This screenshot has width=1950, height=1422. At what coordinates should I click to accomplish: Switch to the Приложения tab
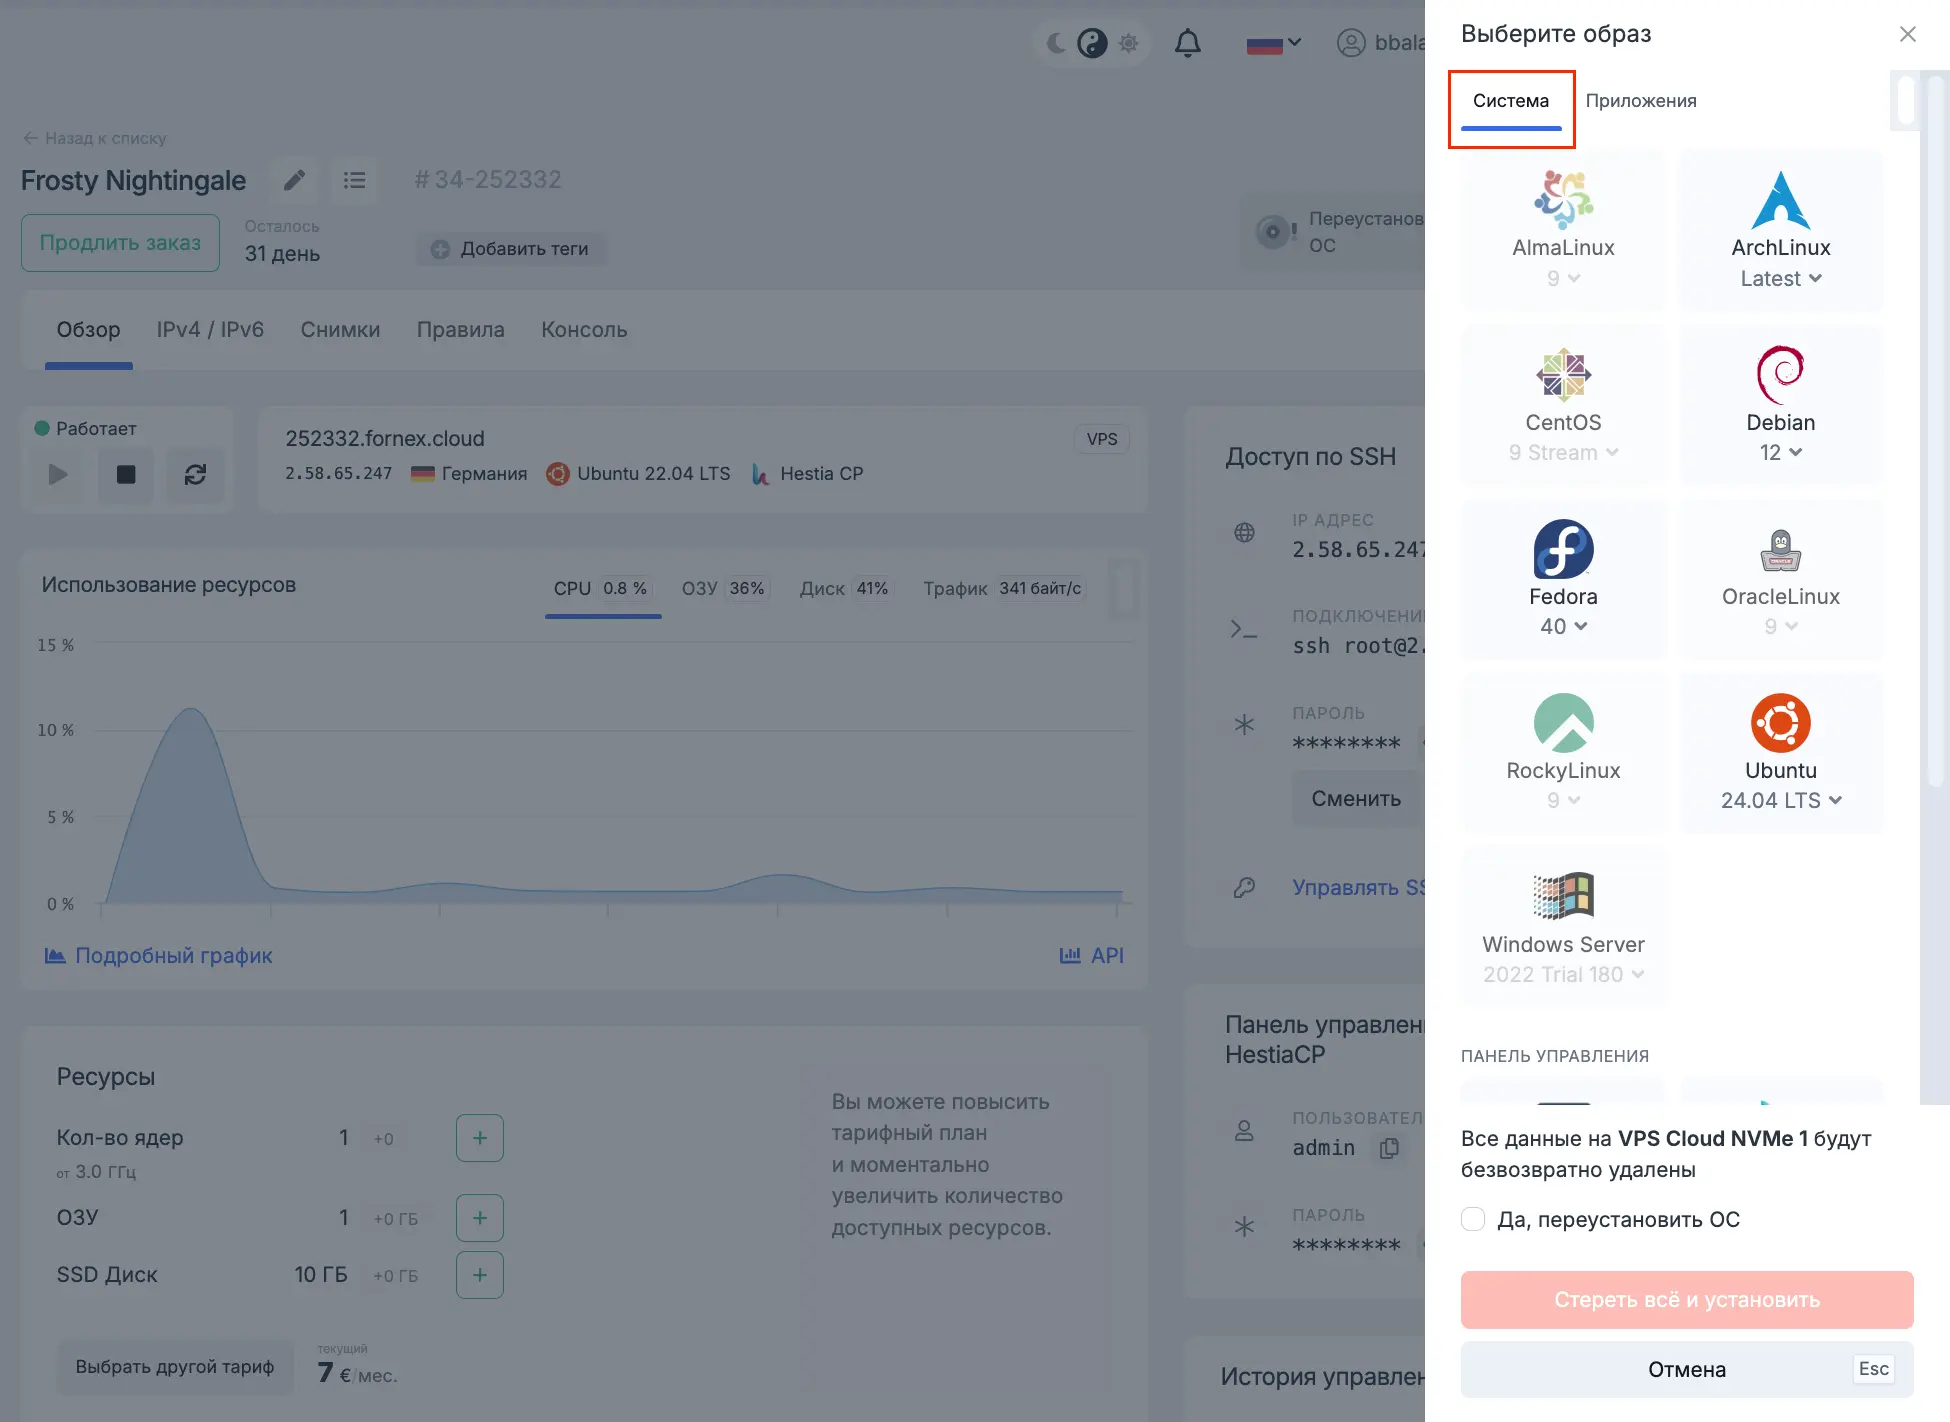pos(1641,101)
